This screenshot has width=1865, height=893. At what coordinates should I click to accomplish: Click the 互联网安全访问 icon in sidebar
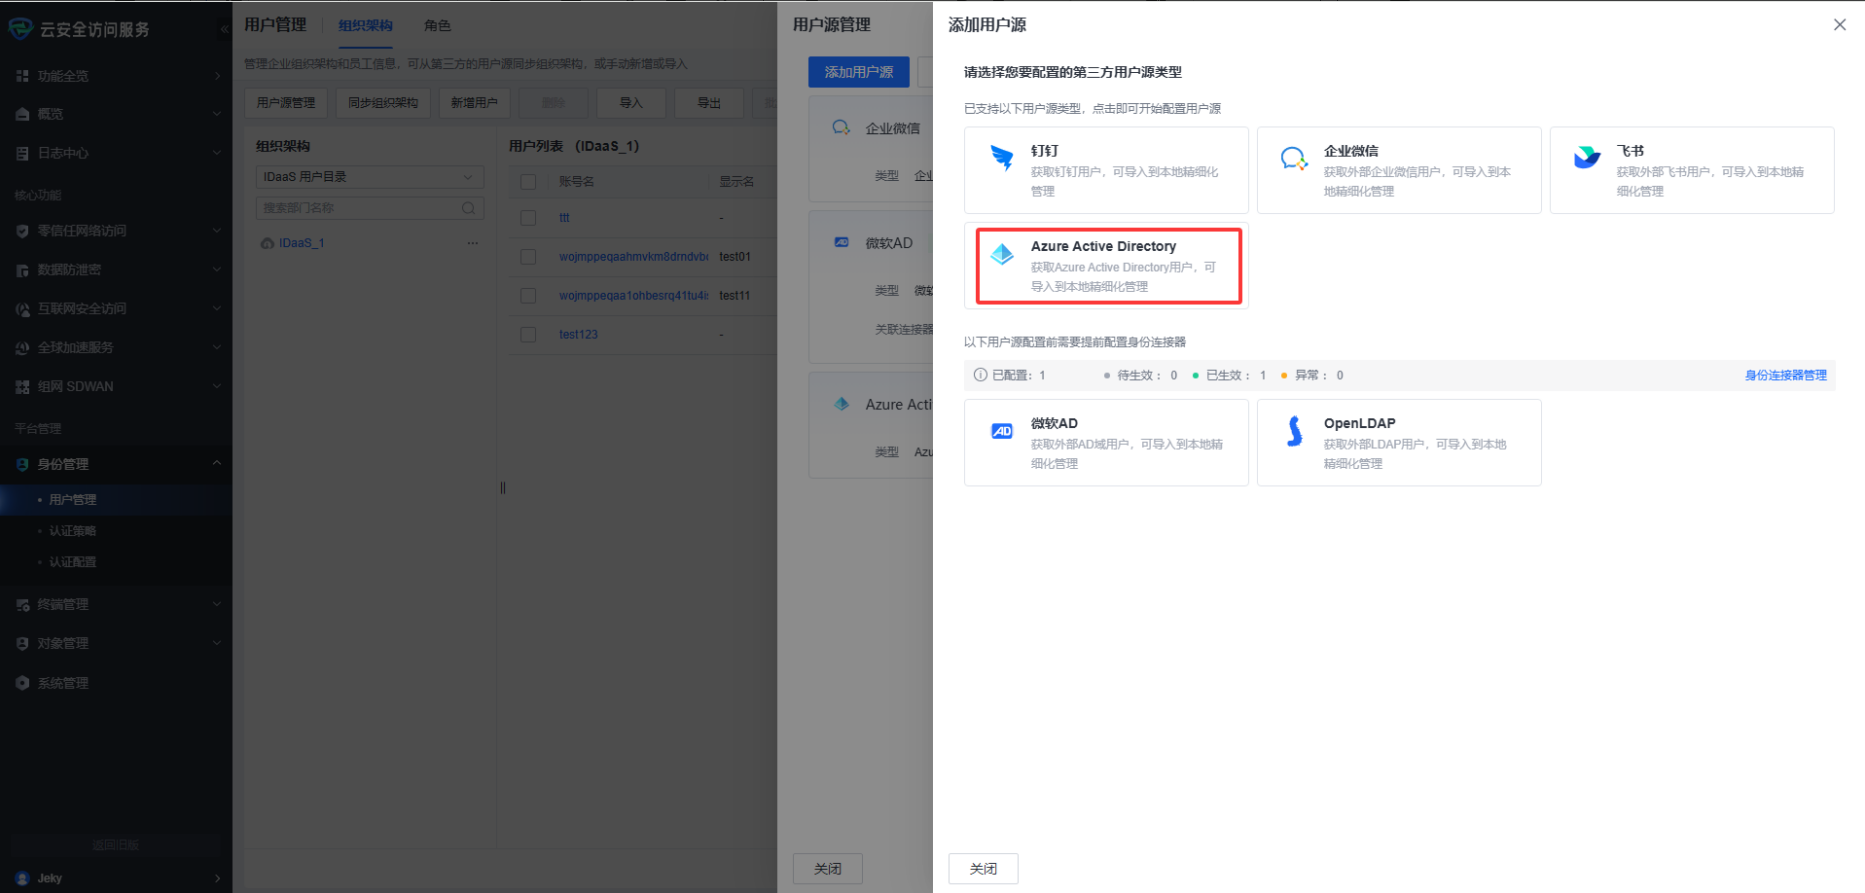[x=22, y=309]
